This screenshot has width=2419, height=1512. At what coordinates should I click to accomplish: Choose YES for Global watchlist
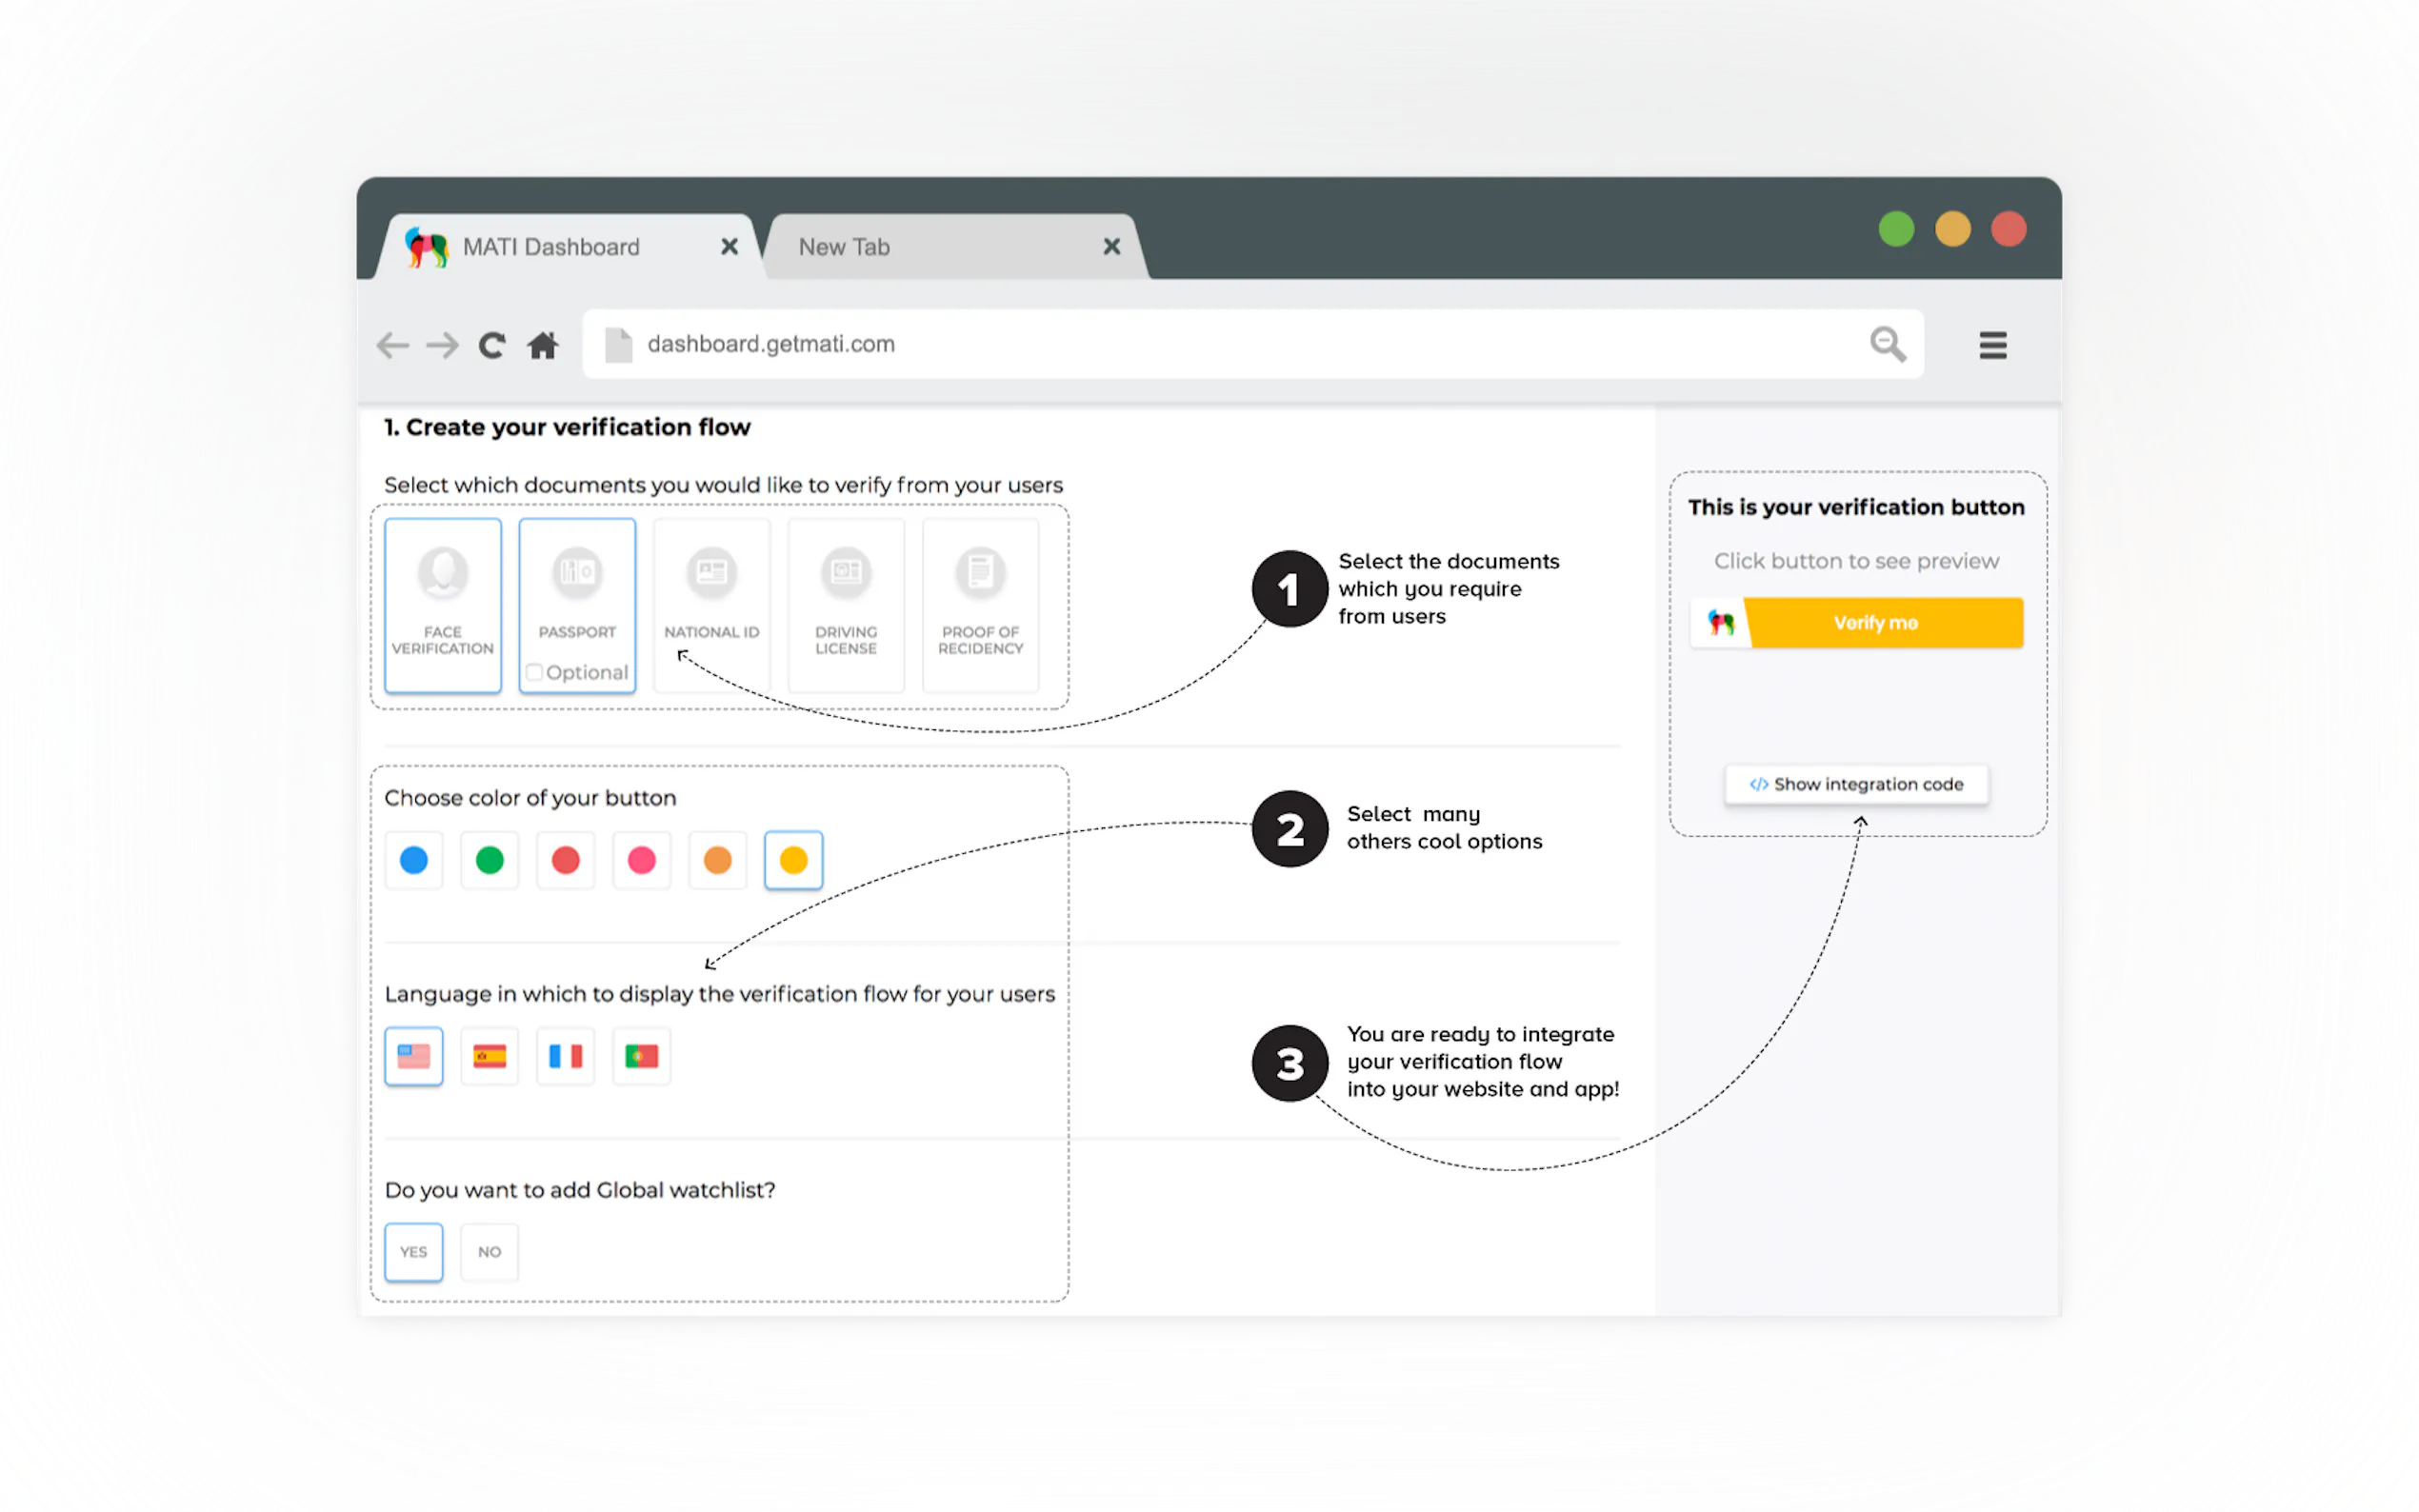413,1251
